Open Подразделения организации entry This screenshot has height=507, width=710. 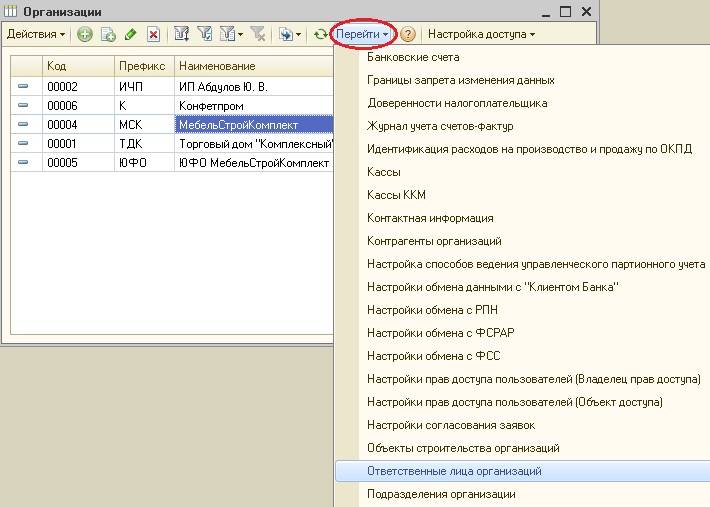522,494
